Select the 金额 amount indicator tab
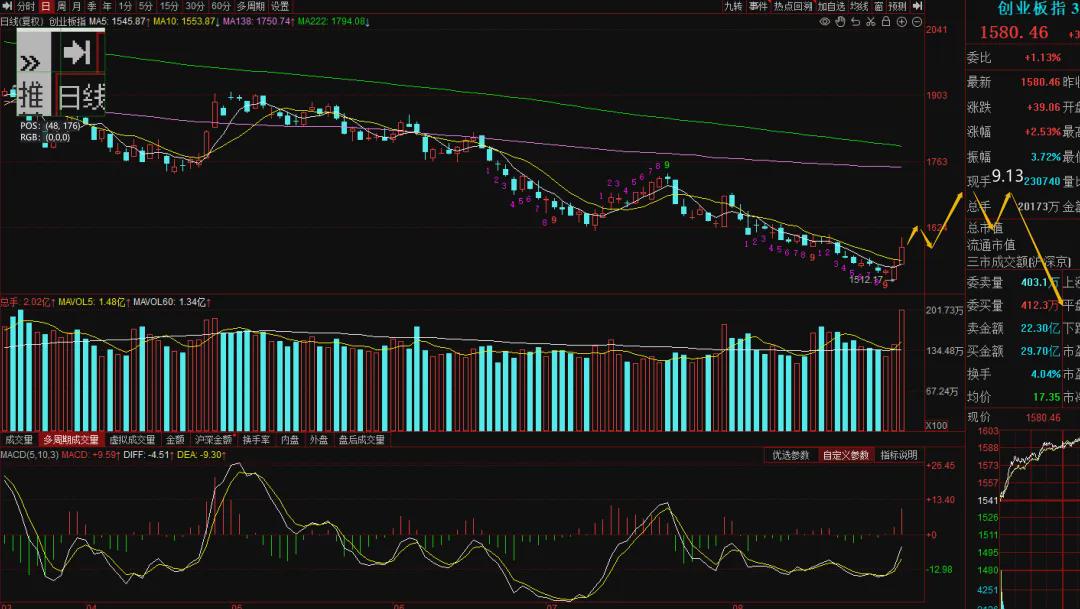The height and width of the screenshot is (609, 1080). pos(175,440)
